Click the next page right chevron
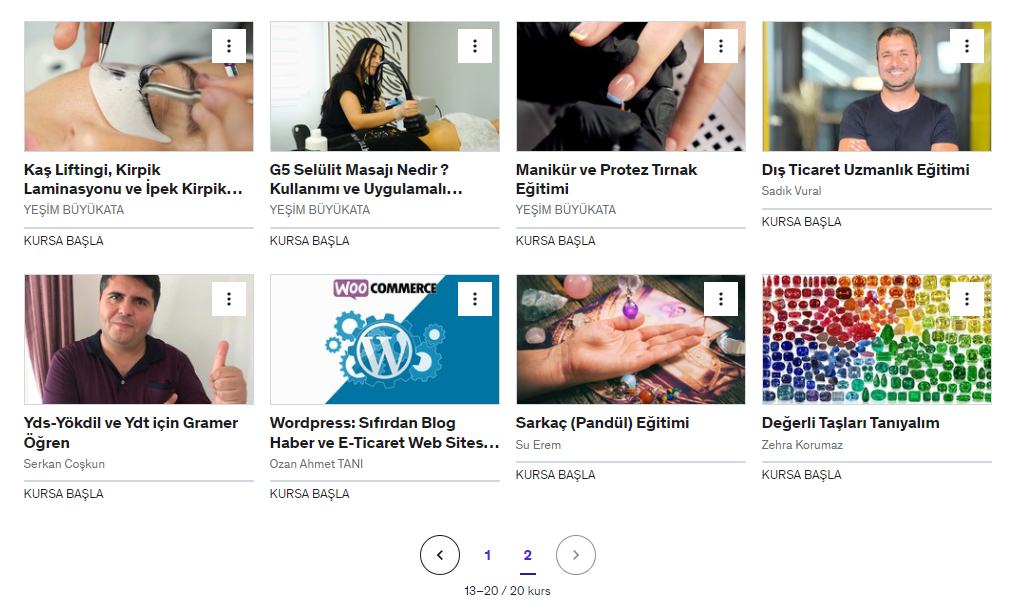1012x616 pixels. coord(576,555)
